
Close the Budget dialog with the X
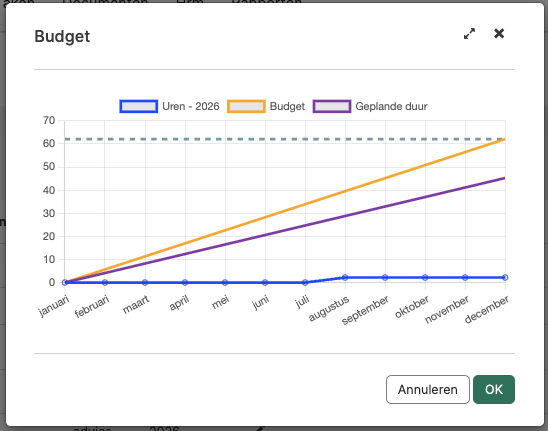(499, 34)
